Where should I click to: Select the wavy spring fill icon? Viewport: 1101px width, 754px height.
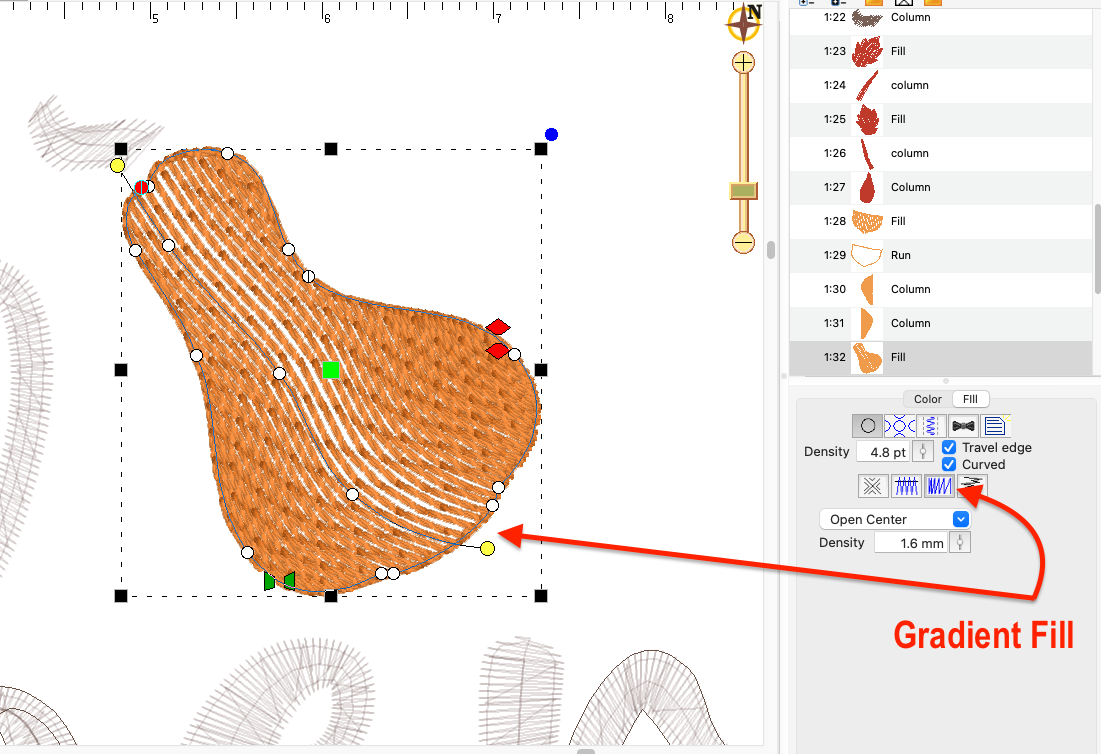931,426
